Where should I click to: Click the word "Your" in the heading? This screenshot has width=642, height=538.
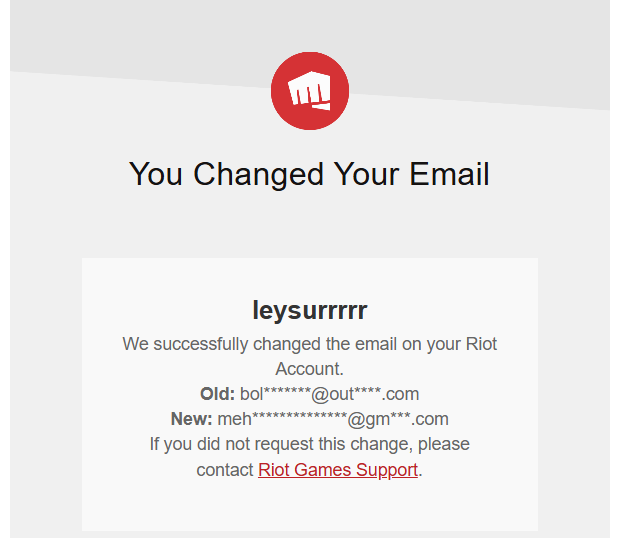366,174
